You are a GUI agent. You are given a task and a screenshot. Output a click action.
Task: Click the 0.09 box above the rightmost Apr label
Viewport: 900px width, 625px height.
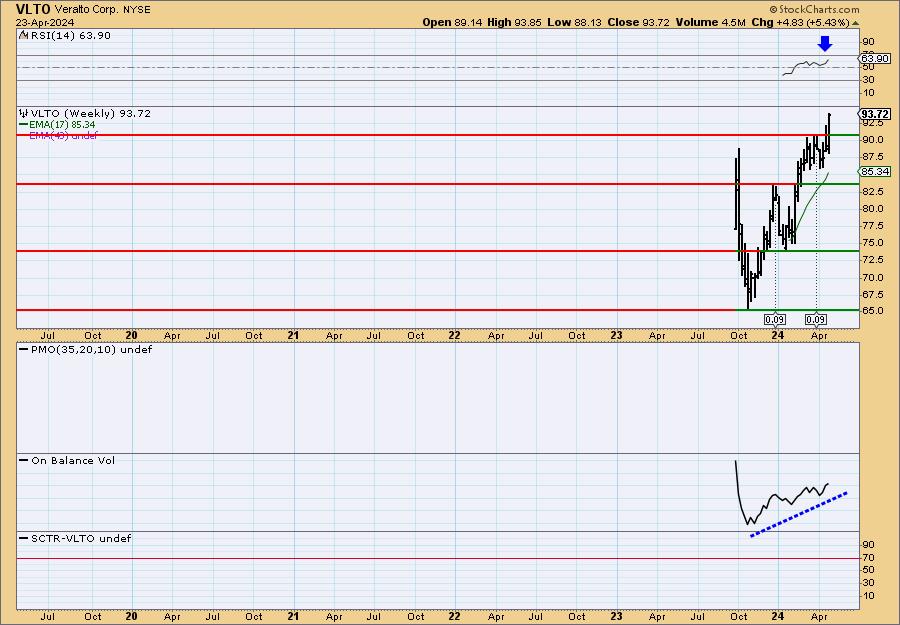coord(816,320)
